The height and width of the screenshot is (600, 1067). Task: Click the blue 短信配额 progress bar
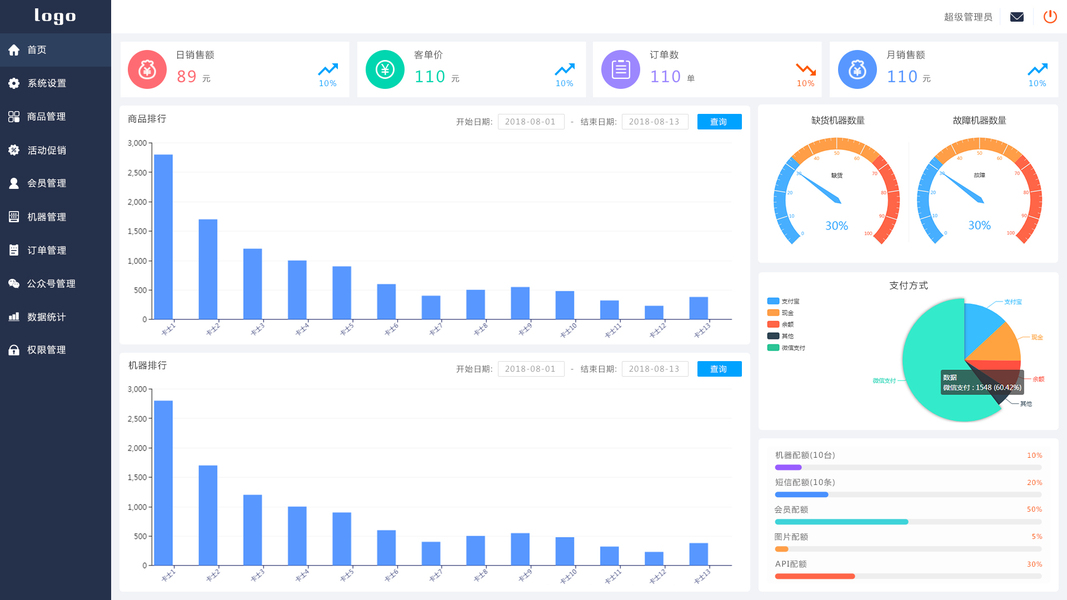coord(802,495)
